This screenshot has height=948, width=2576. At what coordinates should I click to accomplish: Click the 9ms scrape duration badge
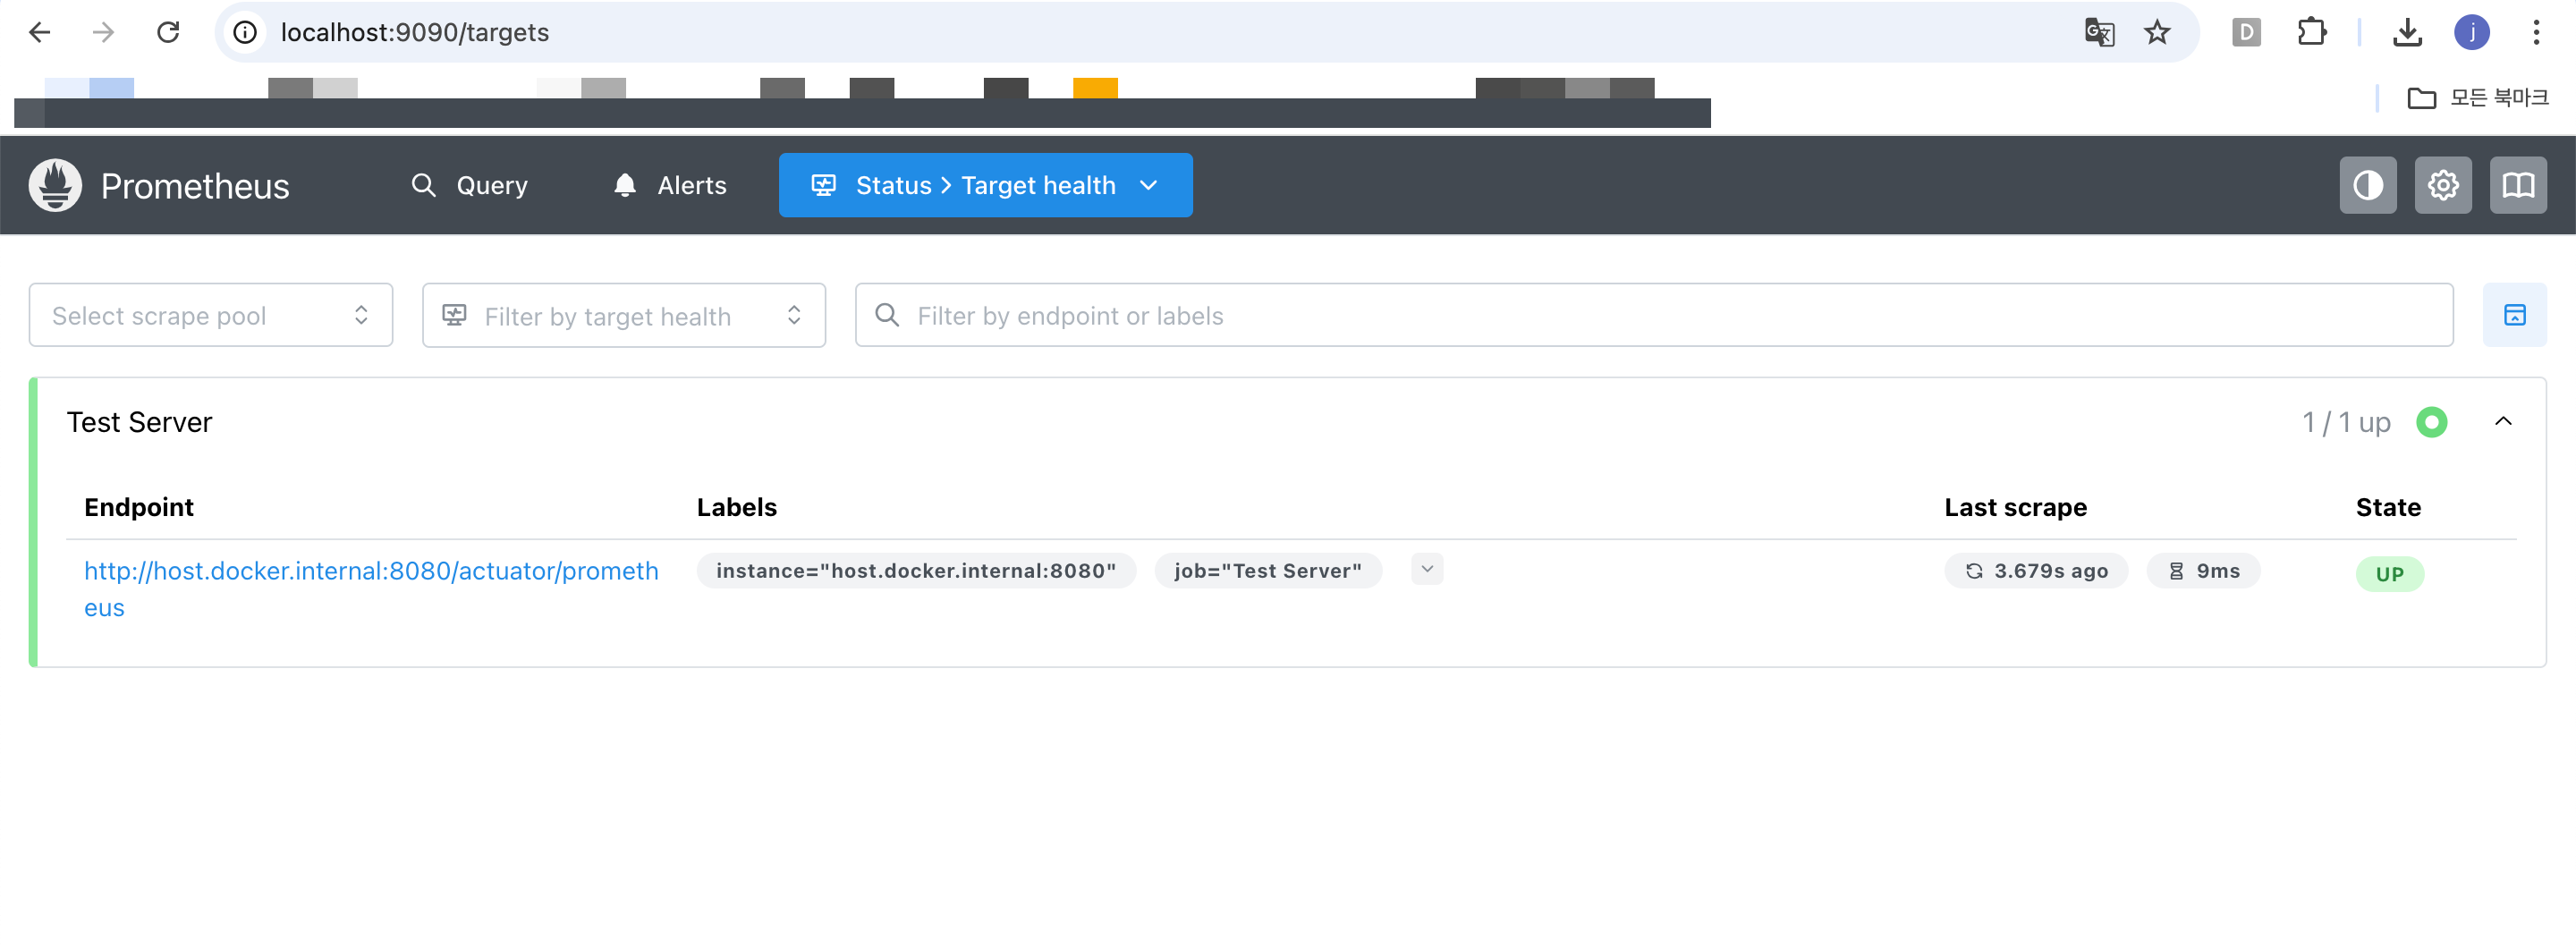(2202, 571)
